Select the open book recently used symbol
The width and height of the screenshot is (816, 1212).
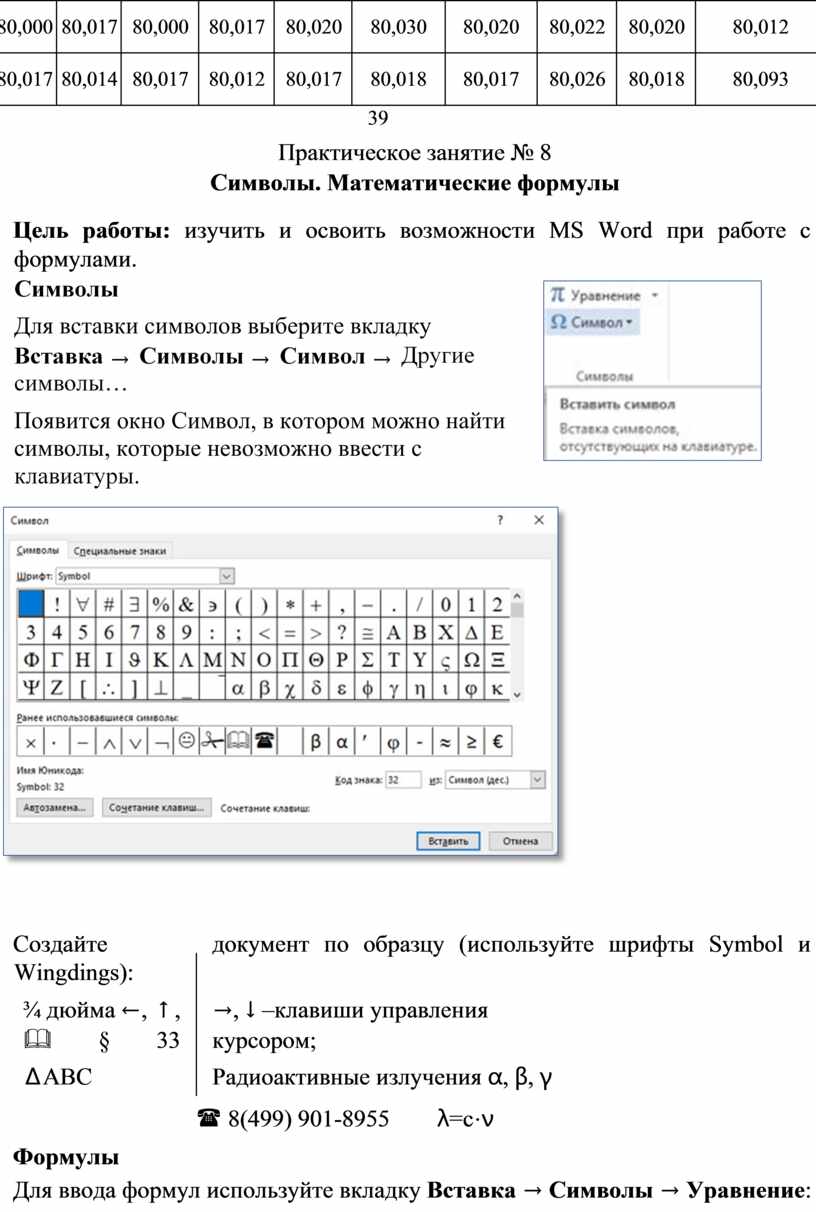pyautogui.click(x=238, y=741)
